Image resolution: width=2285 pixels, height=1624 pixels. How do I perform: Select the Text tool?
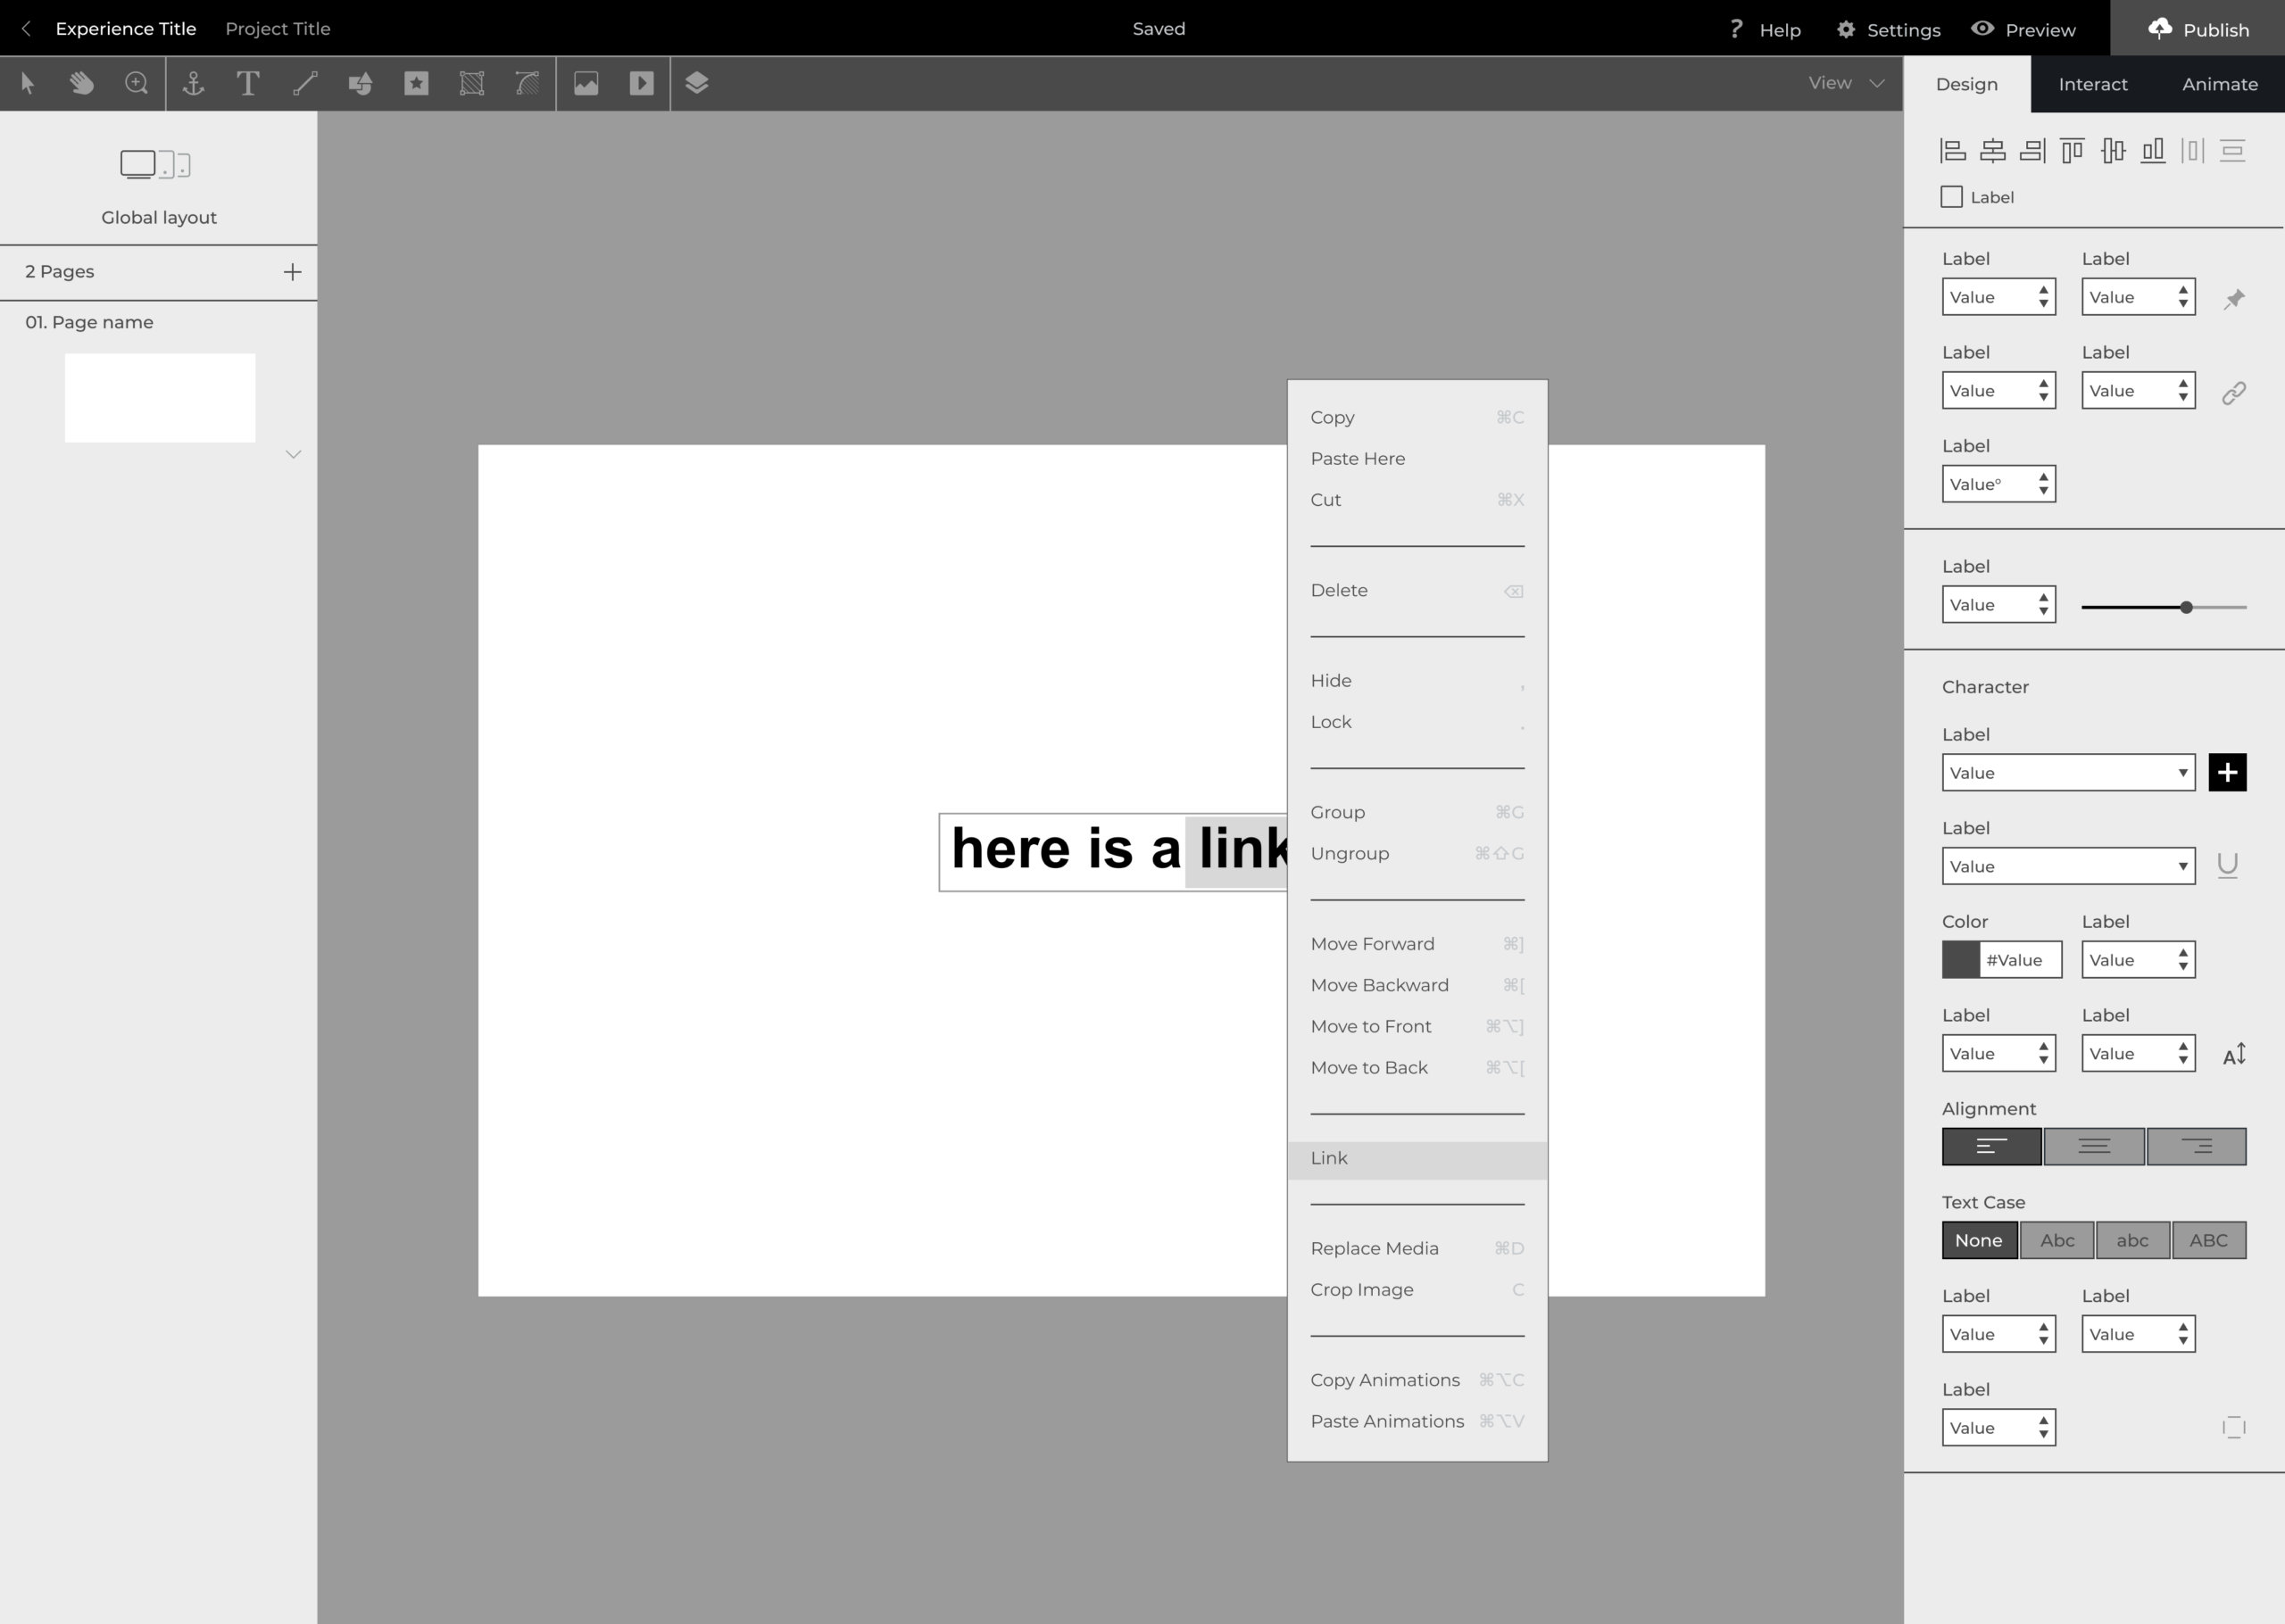[248, 83]
